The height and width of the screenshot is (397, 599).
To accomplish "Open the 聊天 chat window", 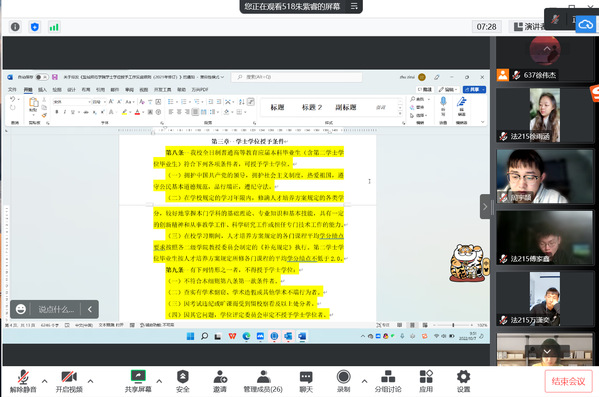I will [306, 381].
